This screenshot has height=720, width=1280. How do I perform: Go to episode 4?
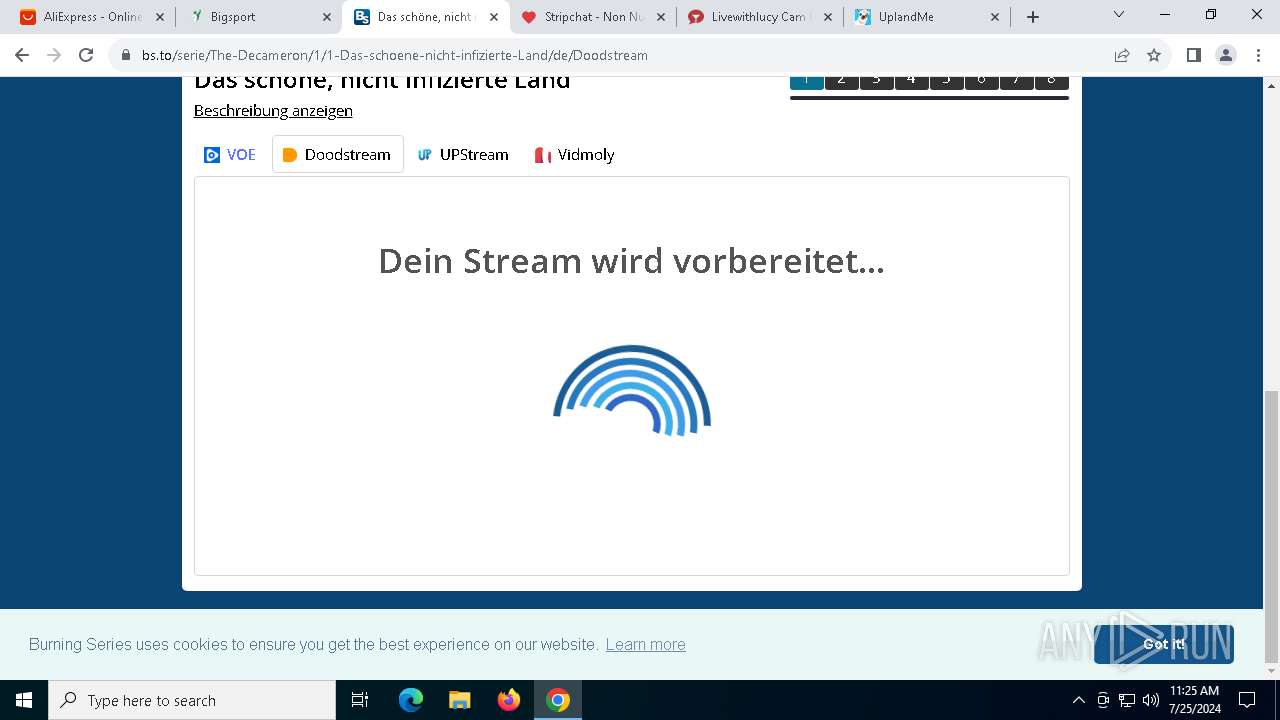pos(912,82)
